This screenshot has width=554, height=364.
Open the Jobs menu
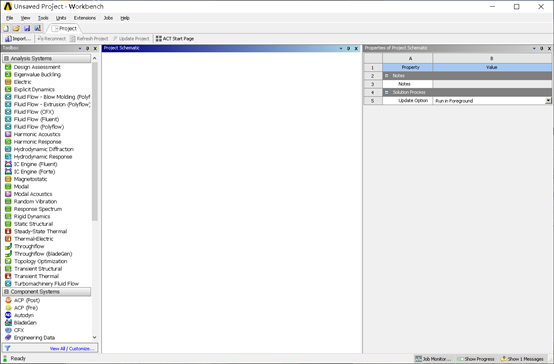point(108,18)
